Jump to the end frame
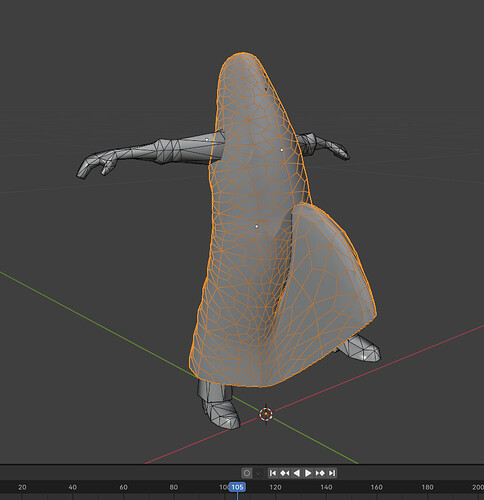Screen dimensions: 484x500 [332, 473]
